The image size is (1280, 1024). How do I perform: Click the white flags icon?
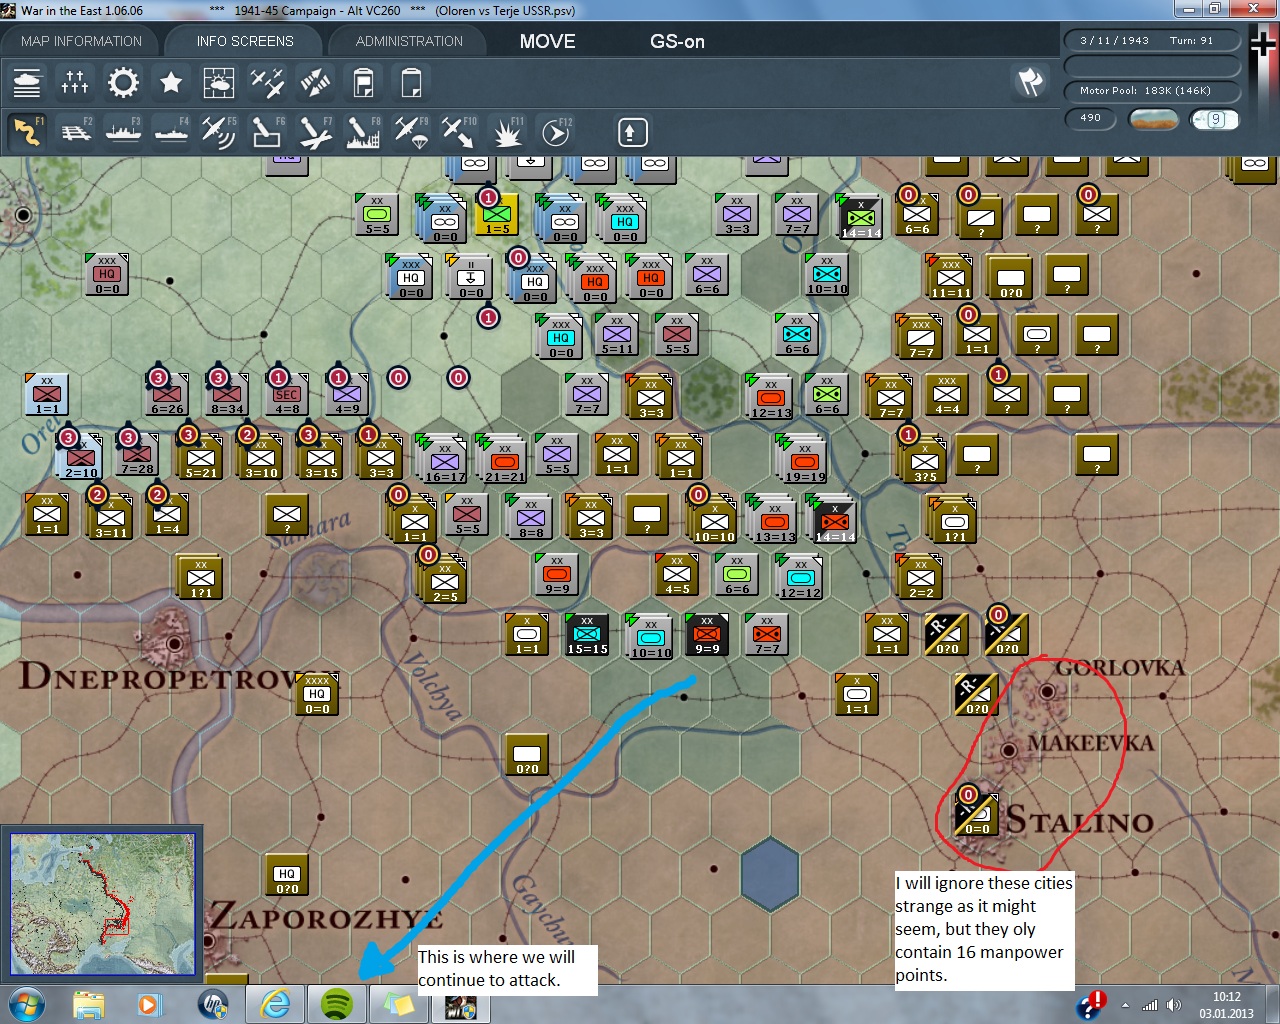pyautogui.click(x=1031, y=82)
